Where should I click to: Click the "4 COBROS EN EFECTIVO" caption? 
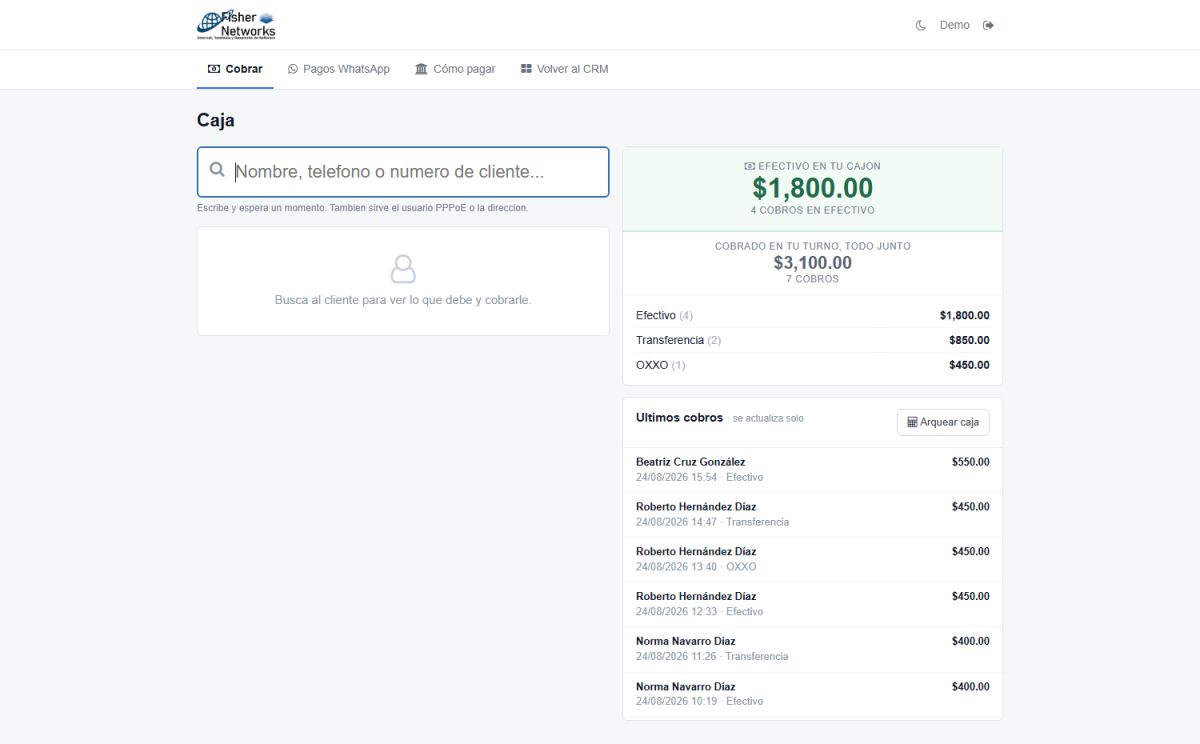pos(813,210)
